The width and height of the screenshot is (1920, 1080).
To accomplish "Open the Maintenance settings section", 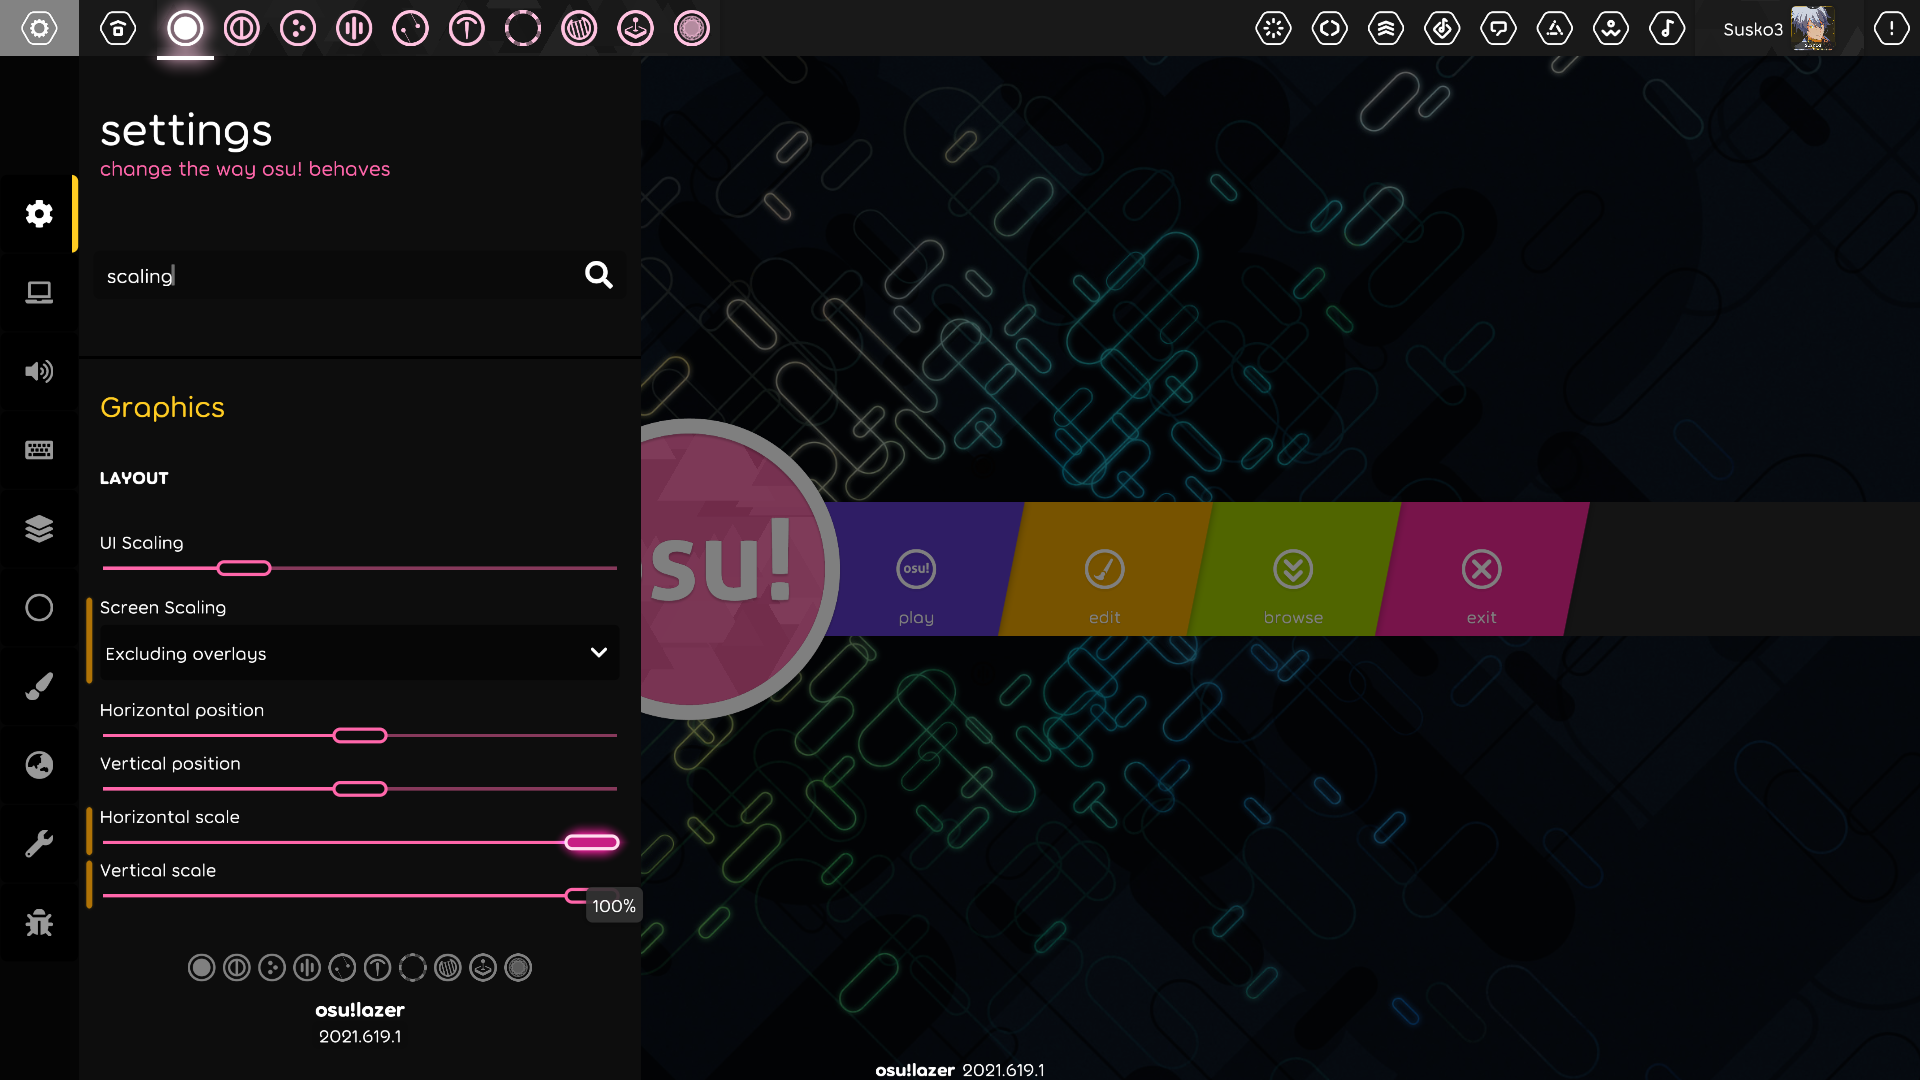I will (x=39, y=843).
